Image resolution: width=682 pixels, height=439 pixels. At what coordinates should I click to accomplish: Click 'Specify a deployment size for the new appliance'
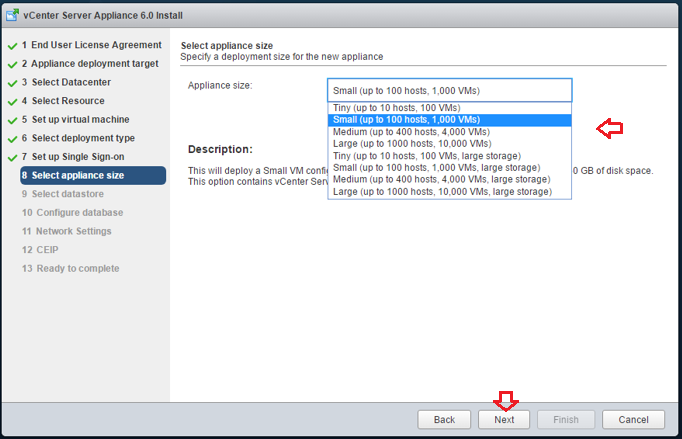click(x=282, y=57)
